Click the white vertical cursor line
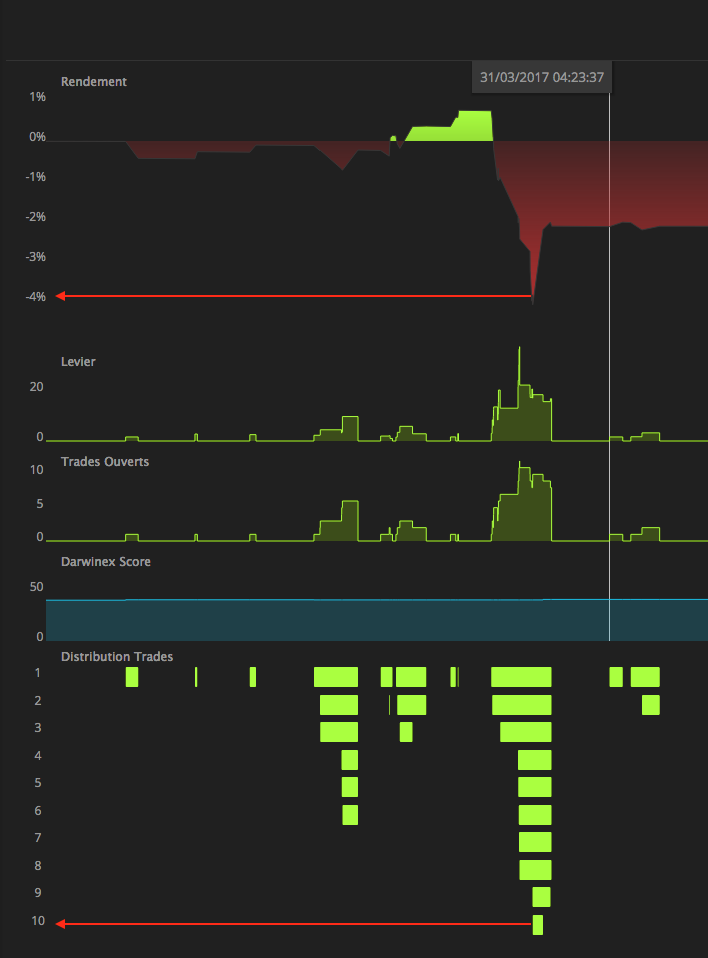This screenshot has width=708, height=958. [x=610, y=367]
